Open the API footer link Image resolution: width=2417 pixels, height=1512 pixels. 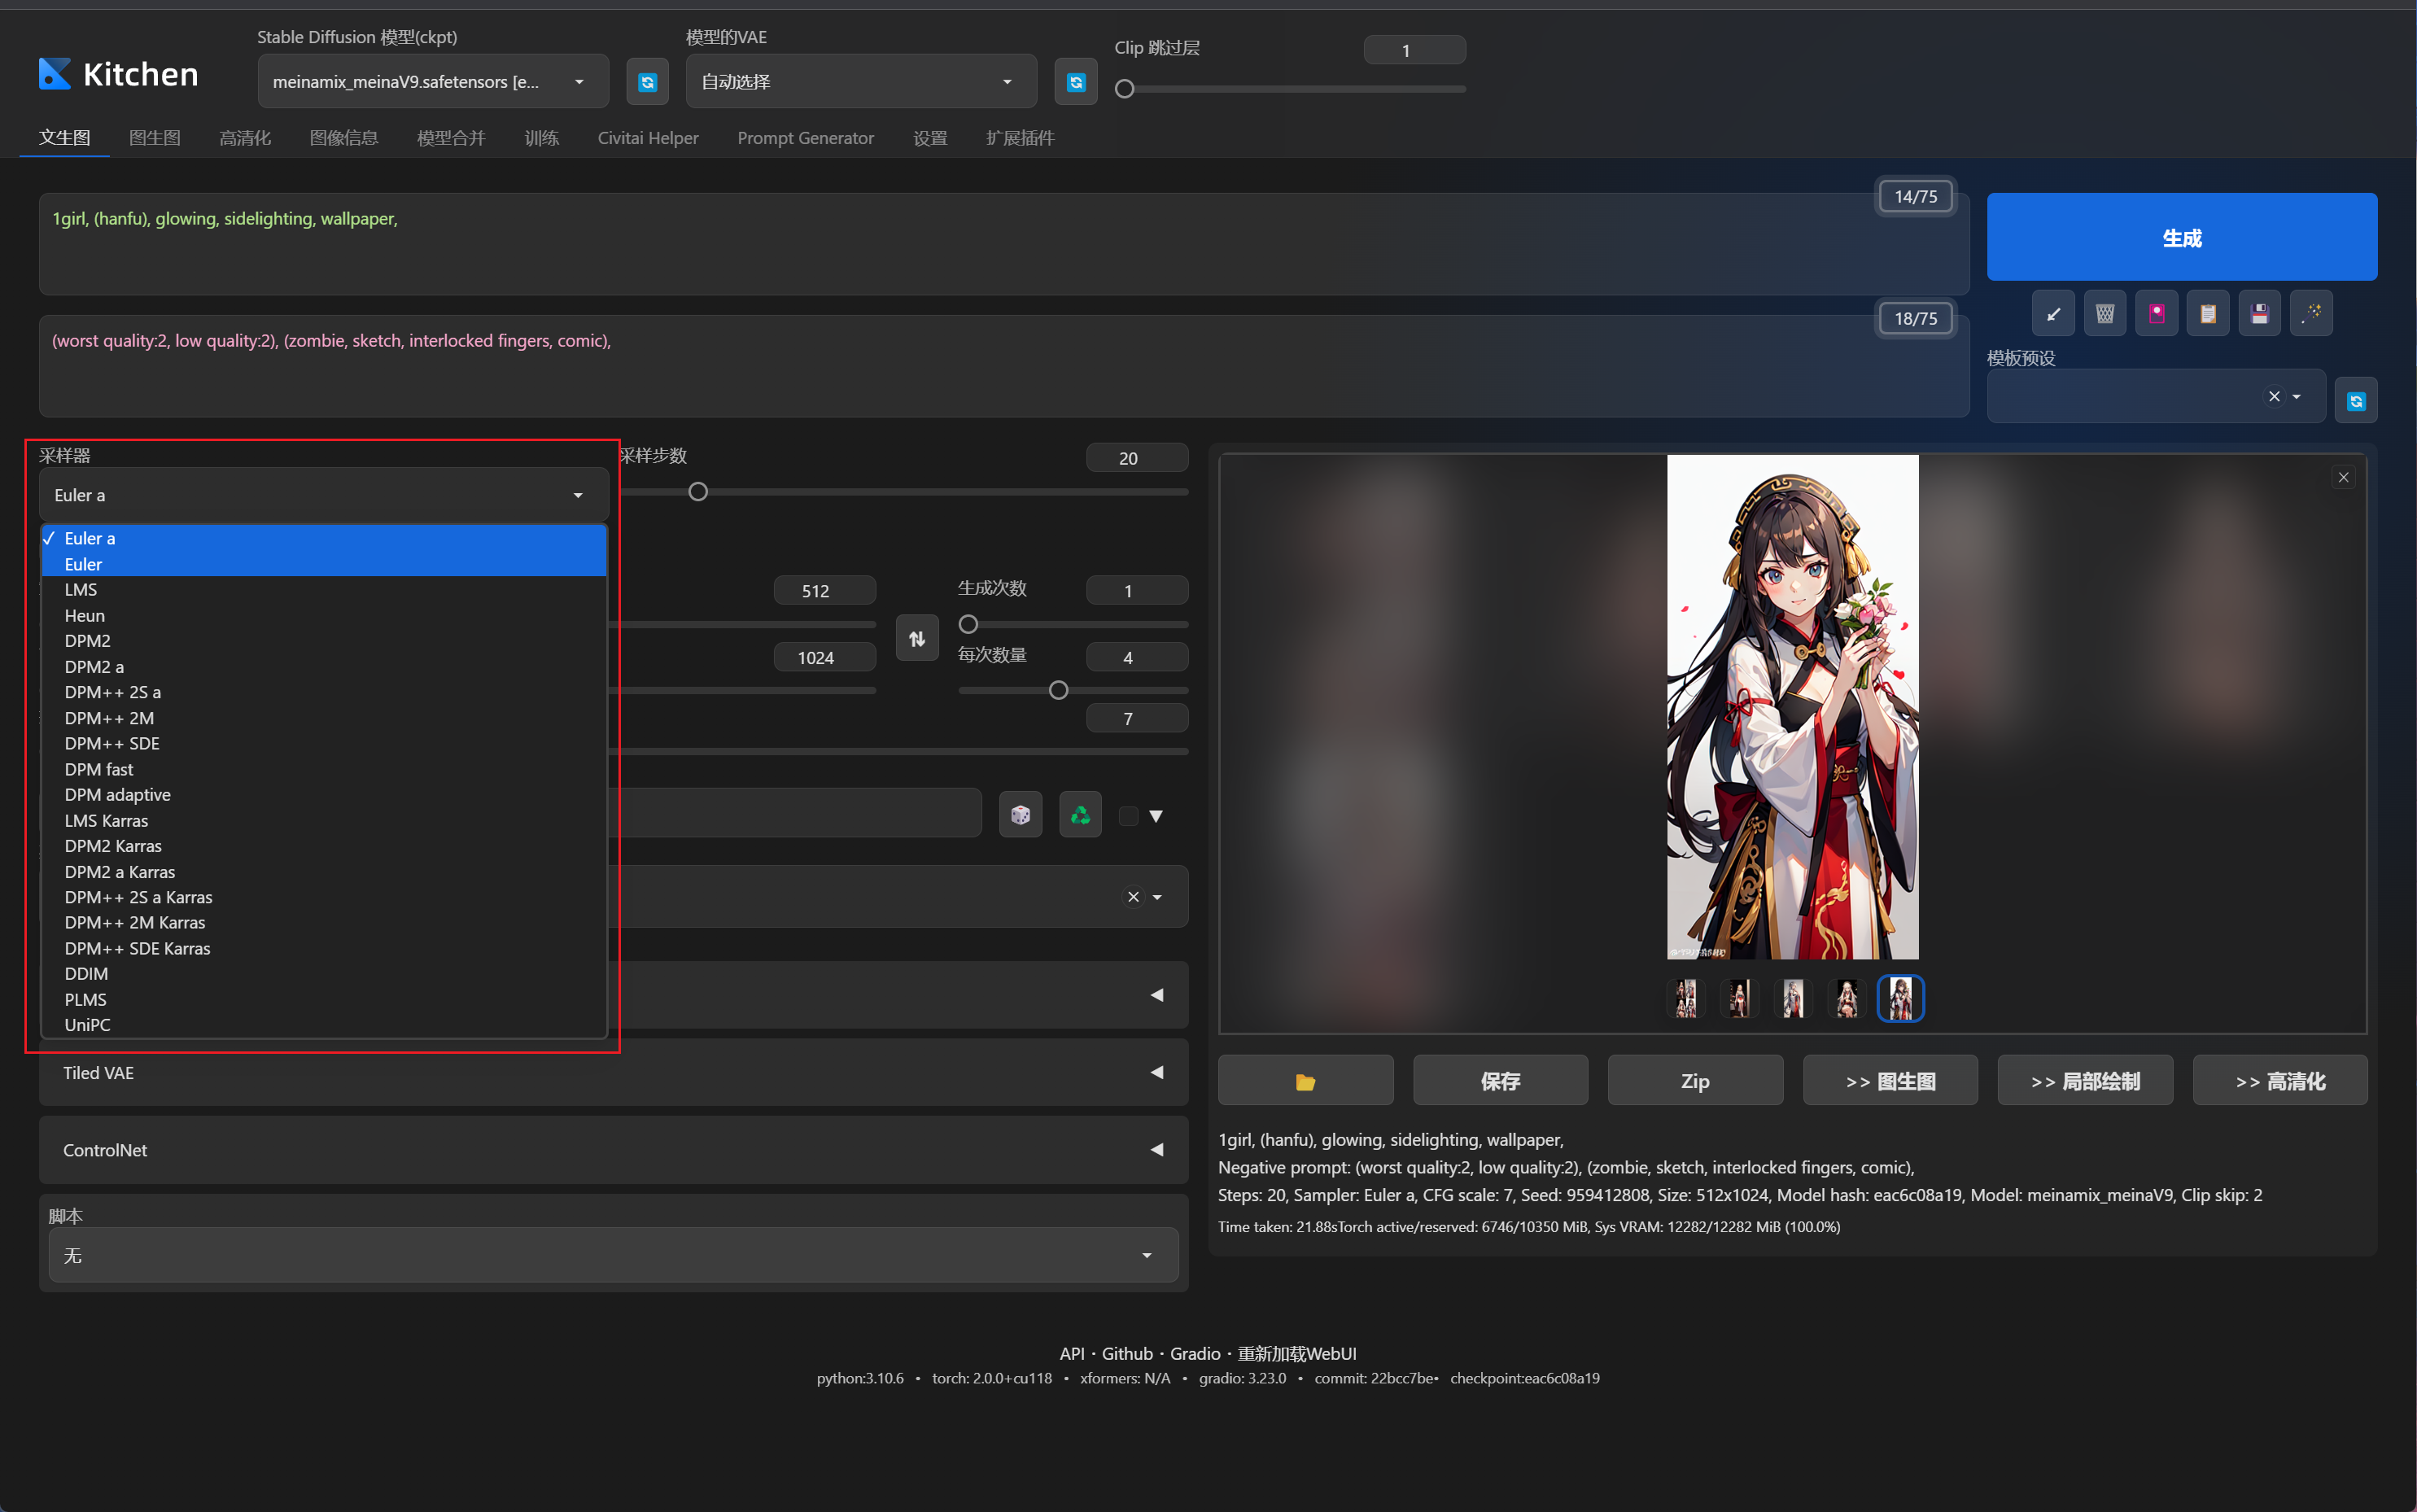coord(1072,1353)
